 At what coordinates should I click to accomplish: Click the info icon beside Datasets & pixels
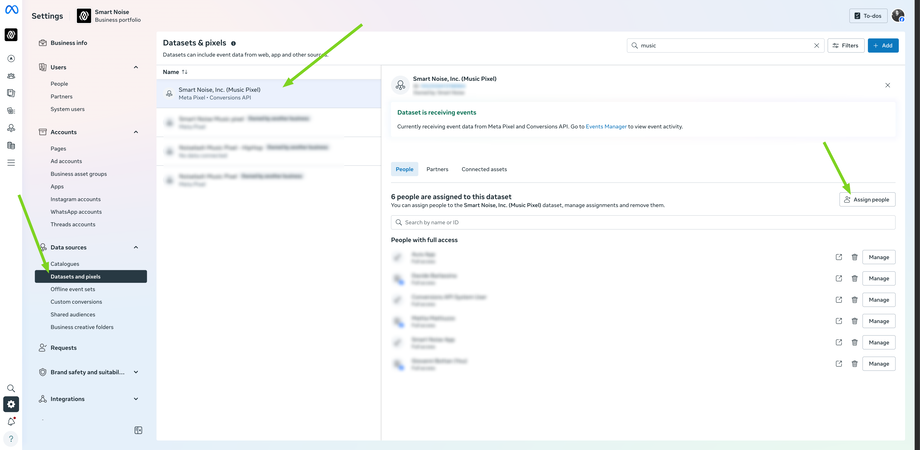(234, 43)
